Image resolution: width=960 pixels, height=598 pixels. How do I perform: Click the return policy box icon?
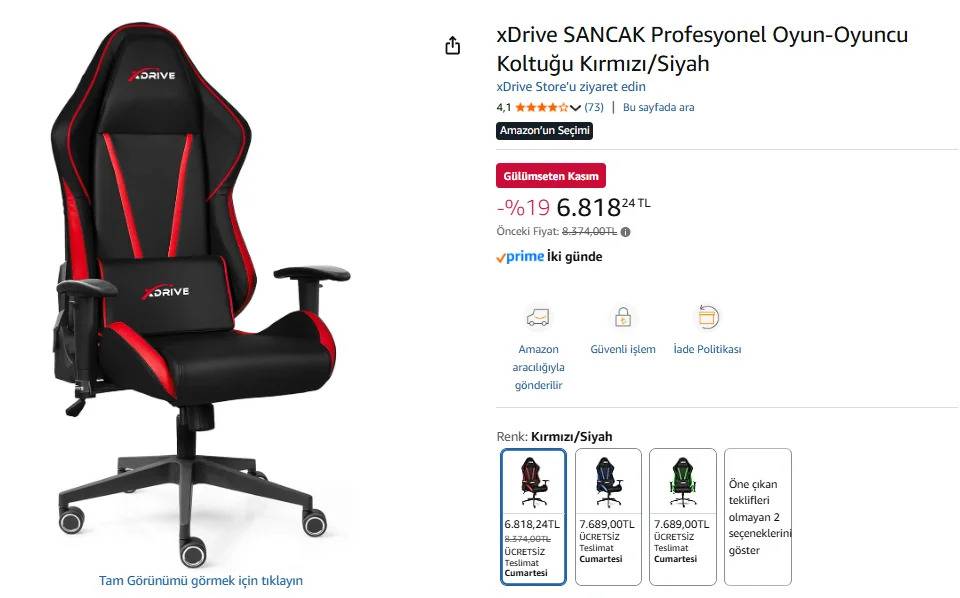(708, 317)
